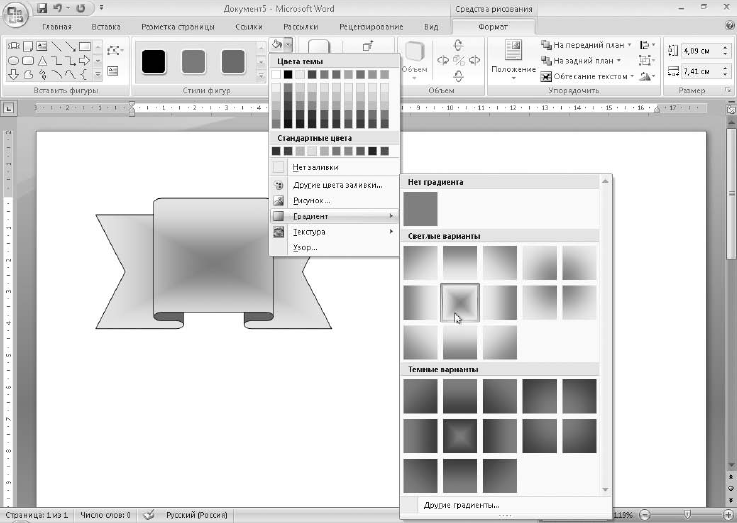Choose Нет заливки in fill menu
The image size is (737, 523).
click(334, 167)
